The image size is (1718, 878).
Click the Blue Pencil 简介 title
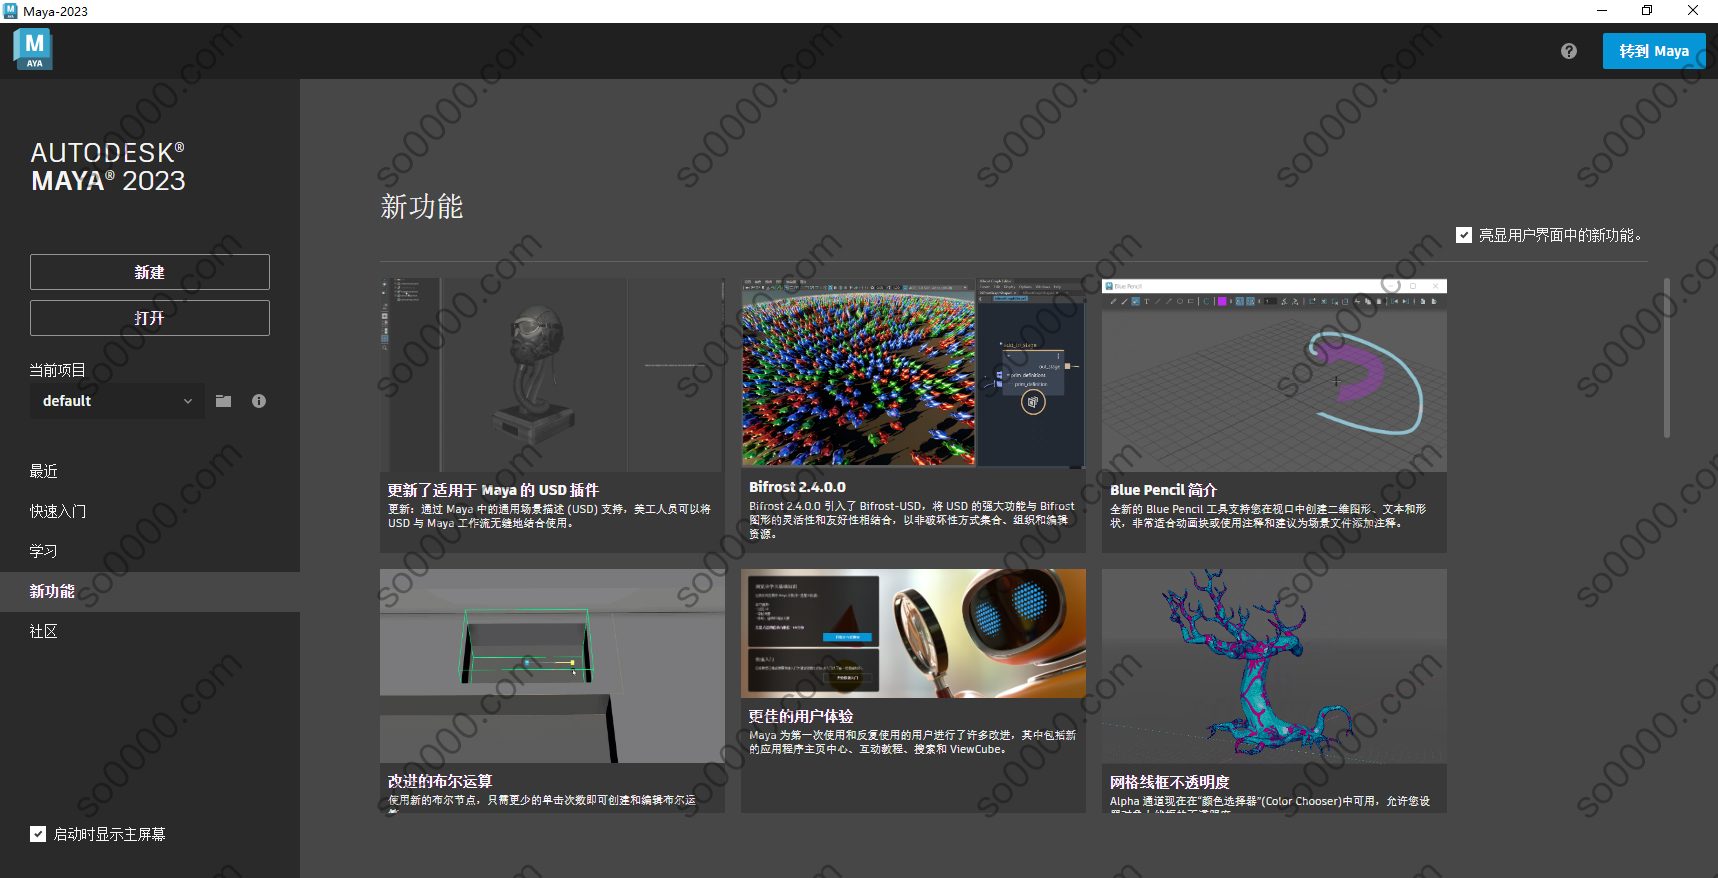point(1163,490)
